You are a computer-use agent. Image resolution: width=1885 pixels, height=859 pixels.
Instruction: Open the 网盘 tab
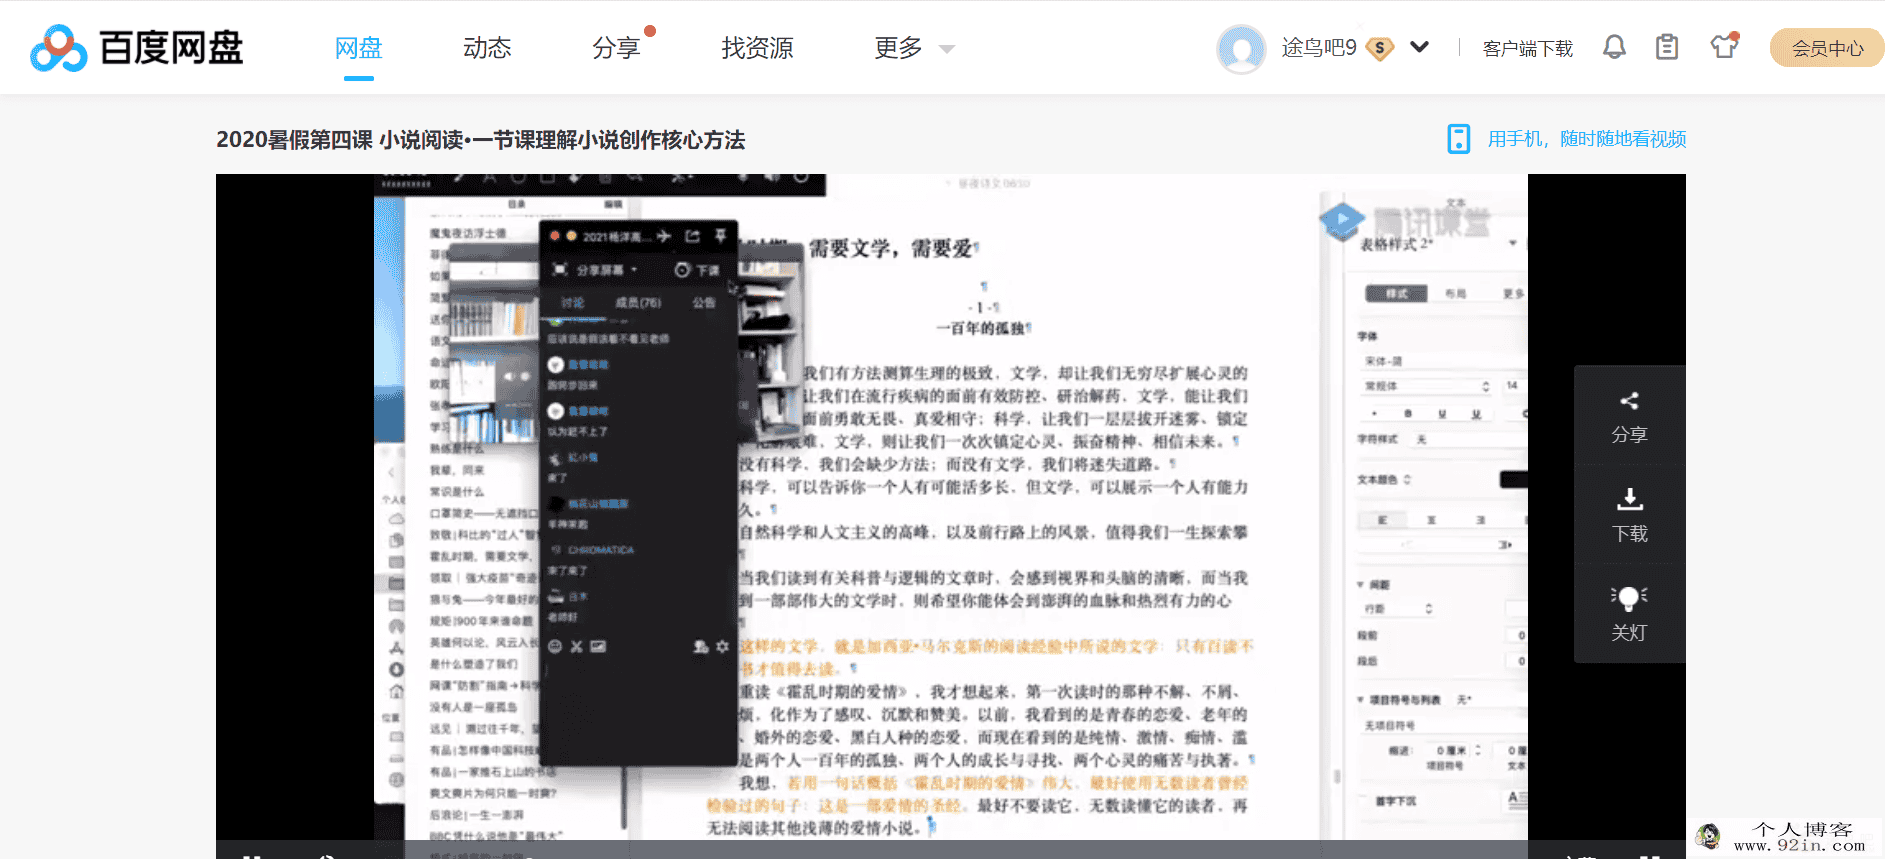[x=358, y=48]
